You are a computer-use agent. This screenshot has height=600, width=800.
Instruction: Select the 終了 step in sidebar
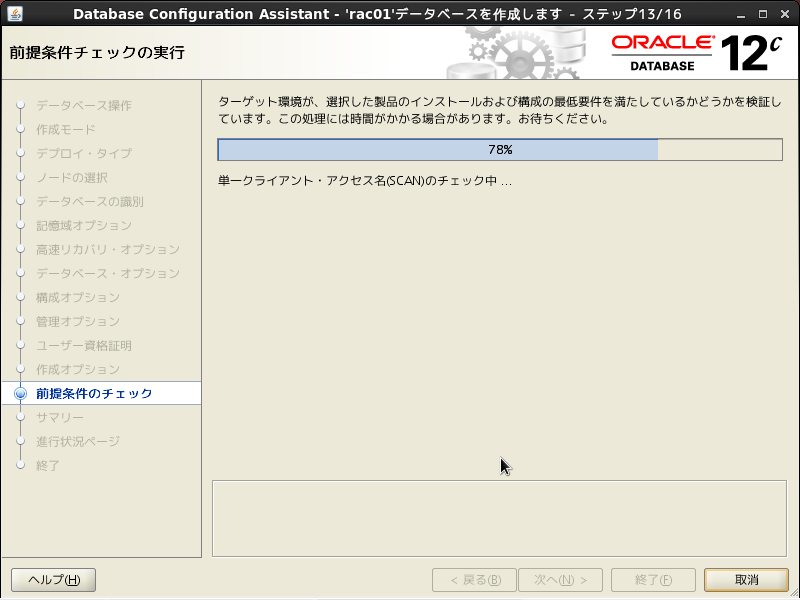(x=47, y=465)
